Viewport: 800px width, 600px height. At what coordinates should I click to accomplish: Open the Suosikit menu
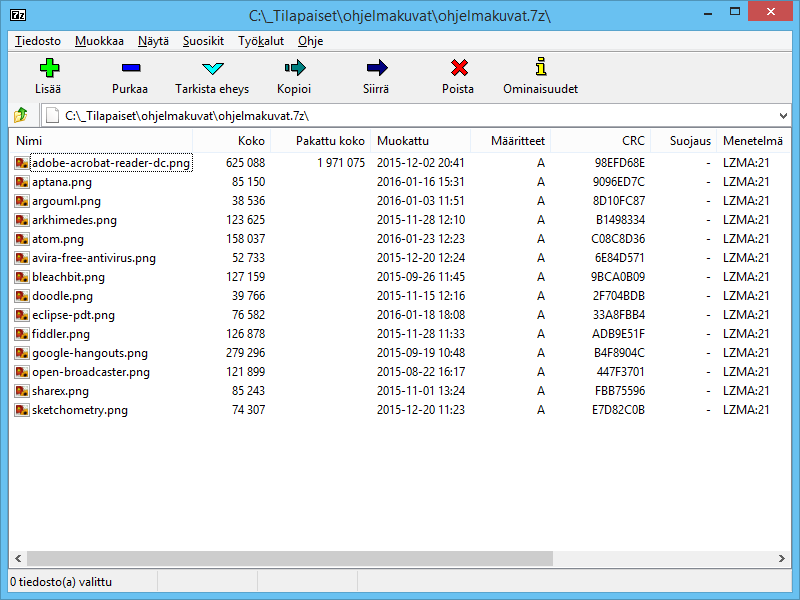[203, 41]
